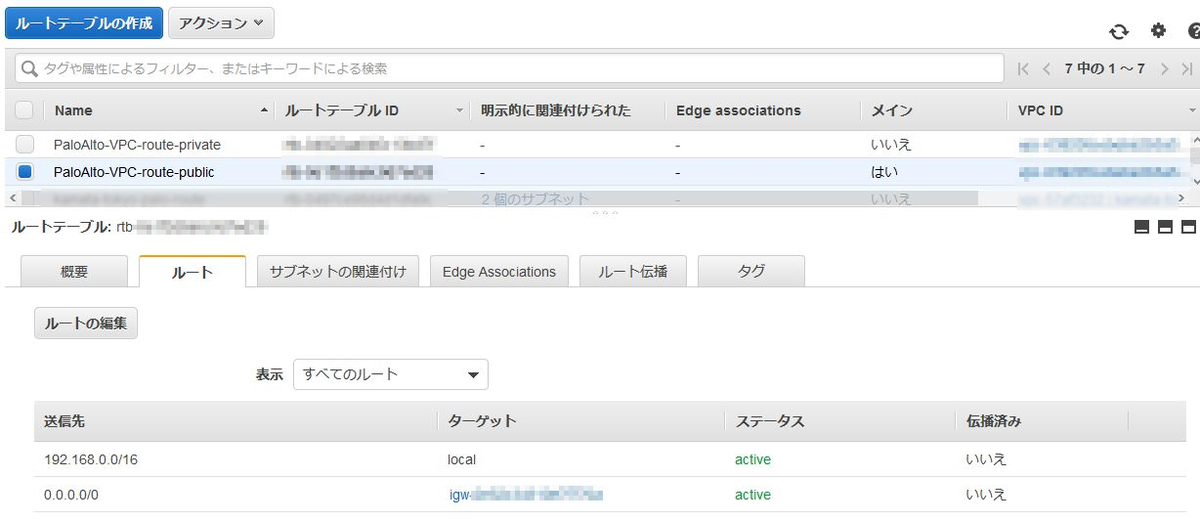Go to previous page of results
This screenshot has width=1200, height=521.
click(x=1046, y=69)
